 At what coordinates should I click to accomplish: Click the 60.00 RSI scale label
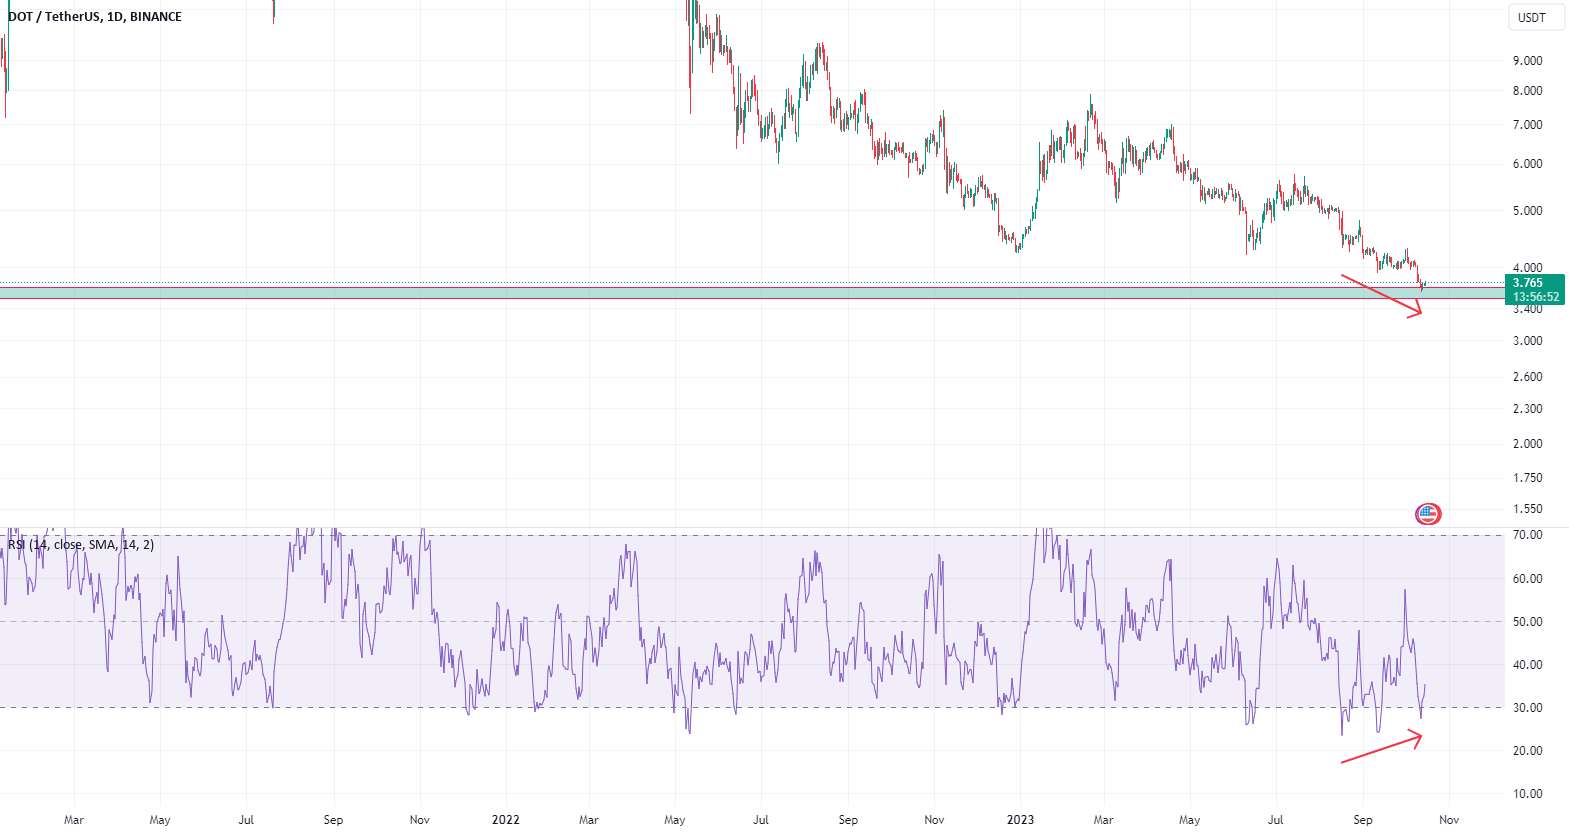[1527, 579]
